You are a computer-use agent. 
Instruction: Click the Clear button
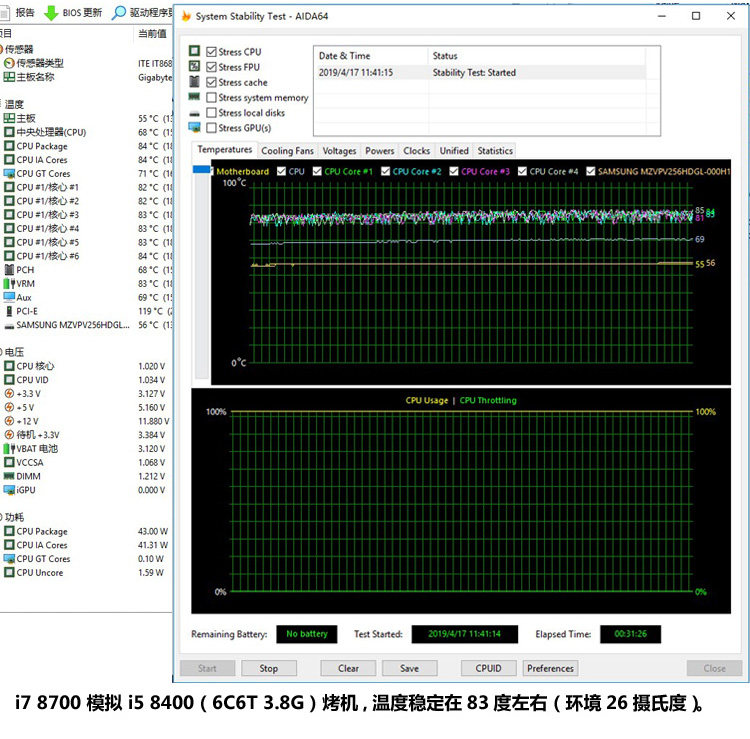[348, 668]
